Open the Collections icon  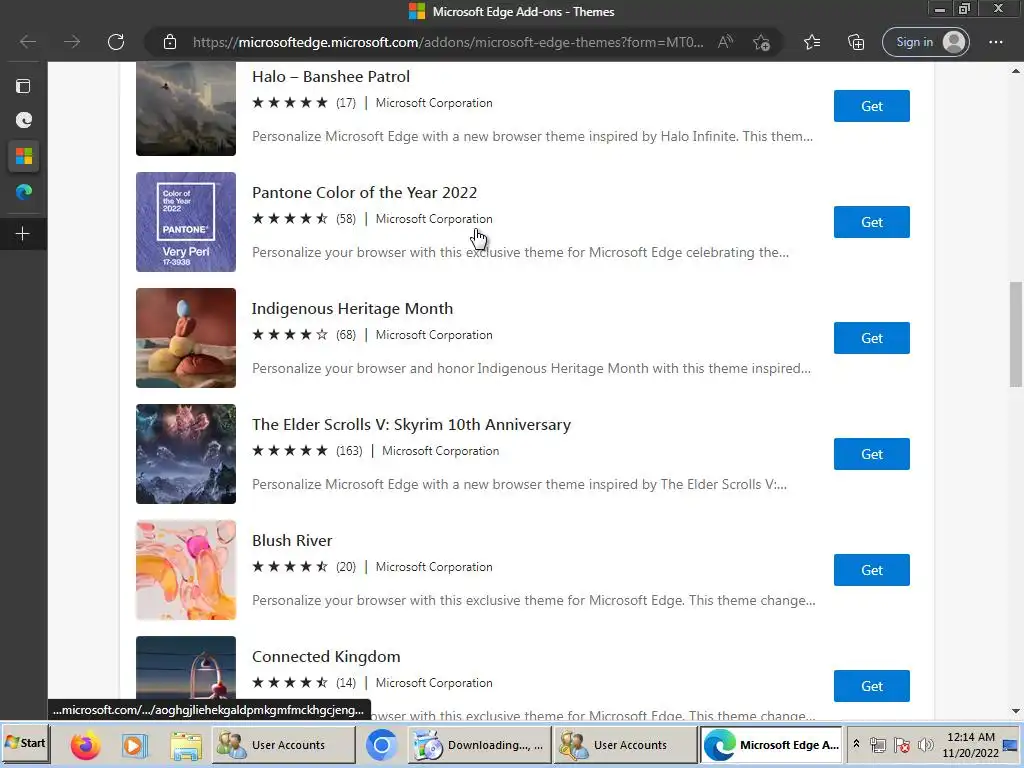tap(856, 42)
